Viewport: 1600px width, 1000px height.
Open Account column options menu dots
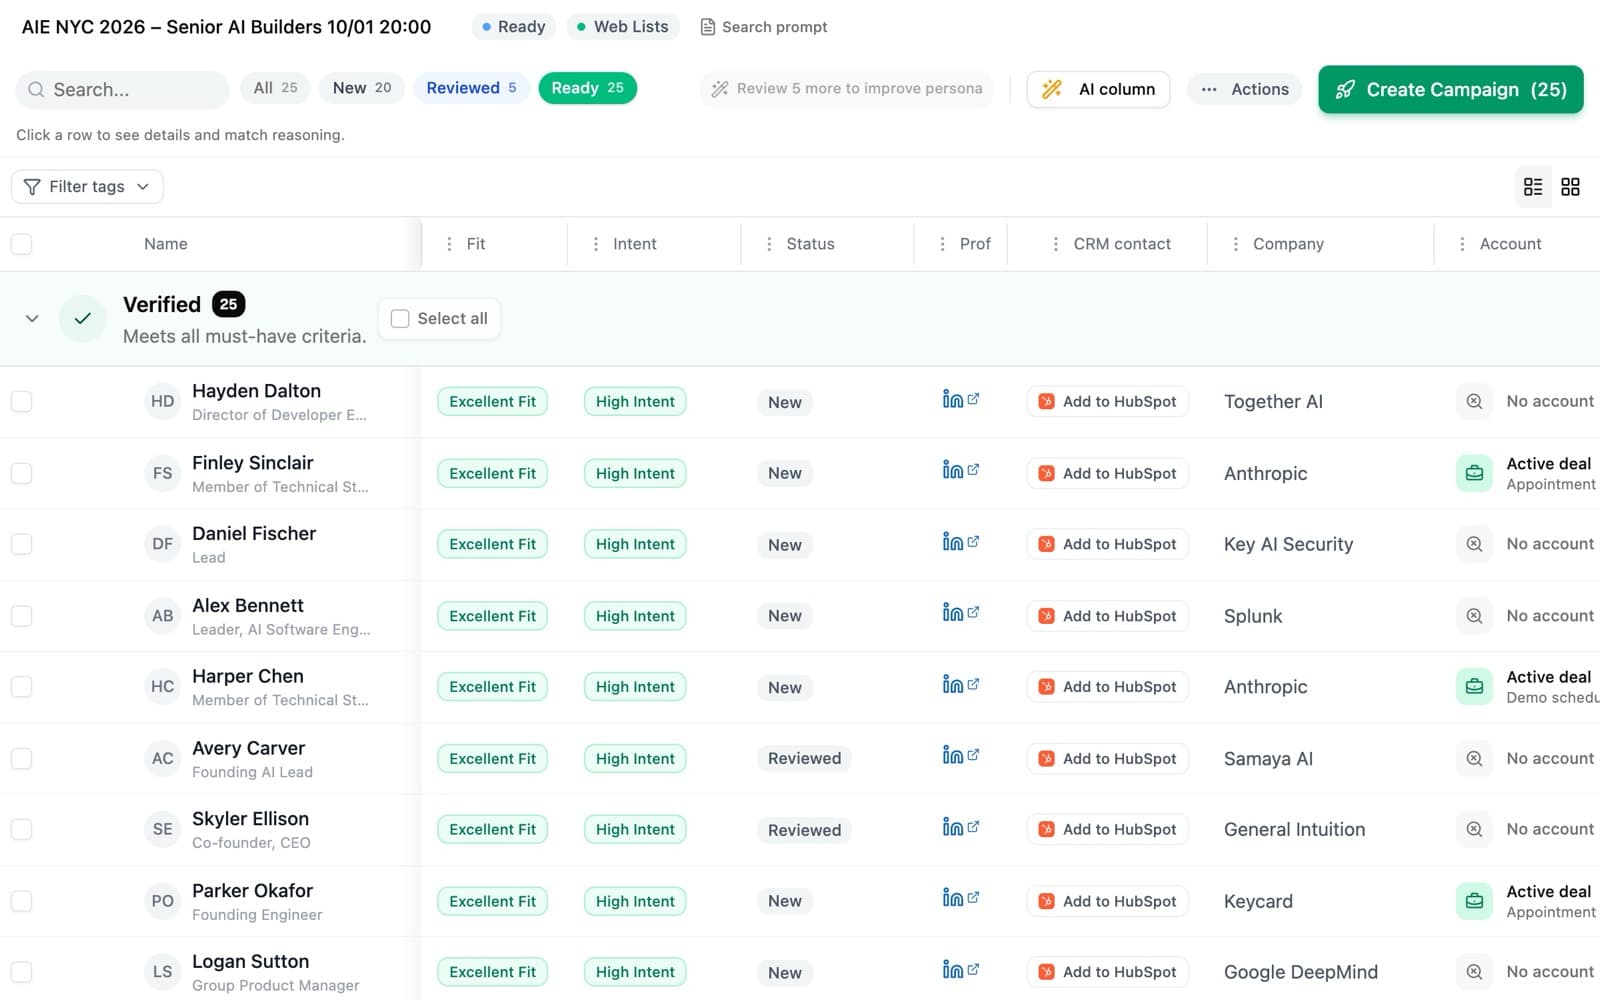point(1463,244)
